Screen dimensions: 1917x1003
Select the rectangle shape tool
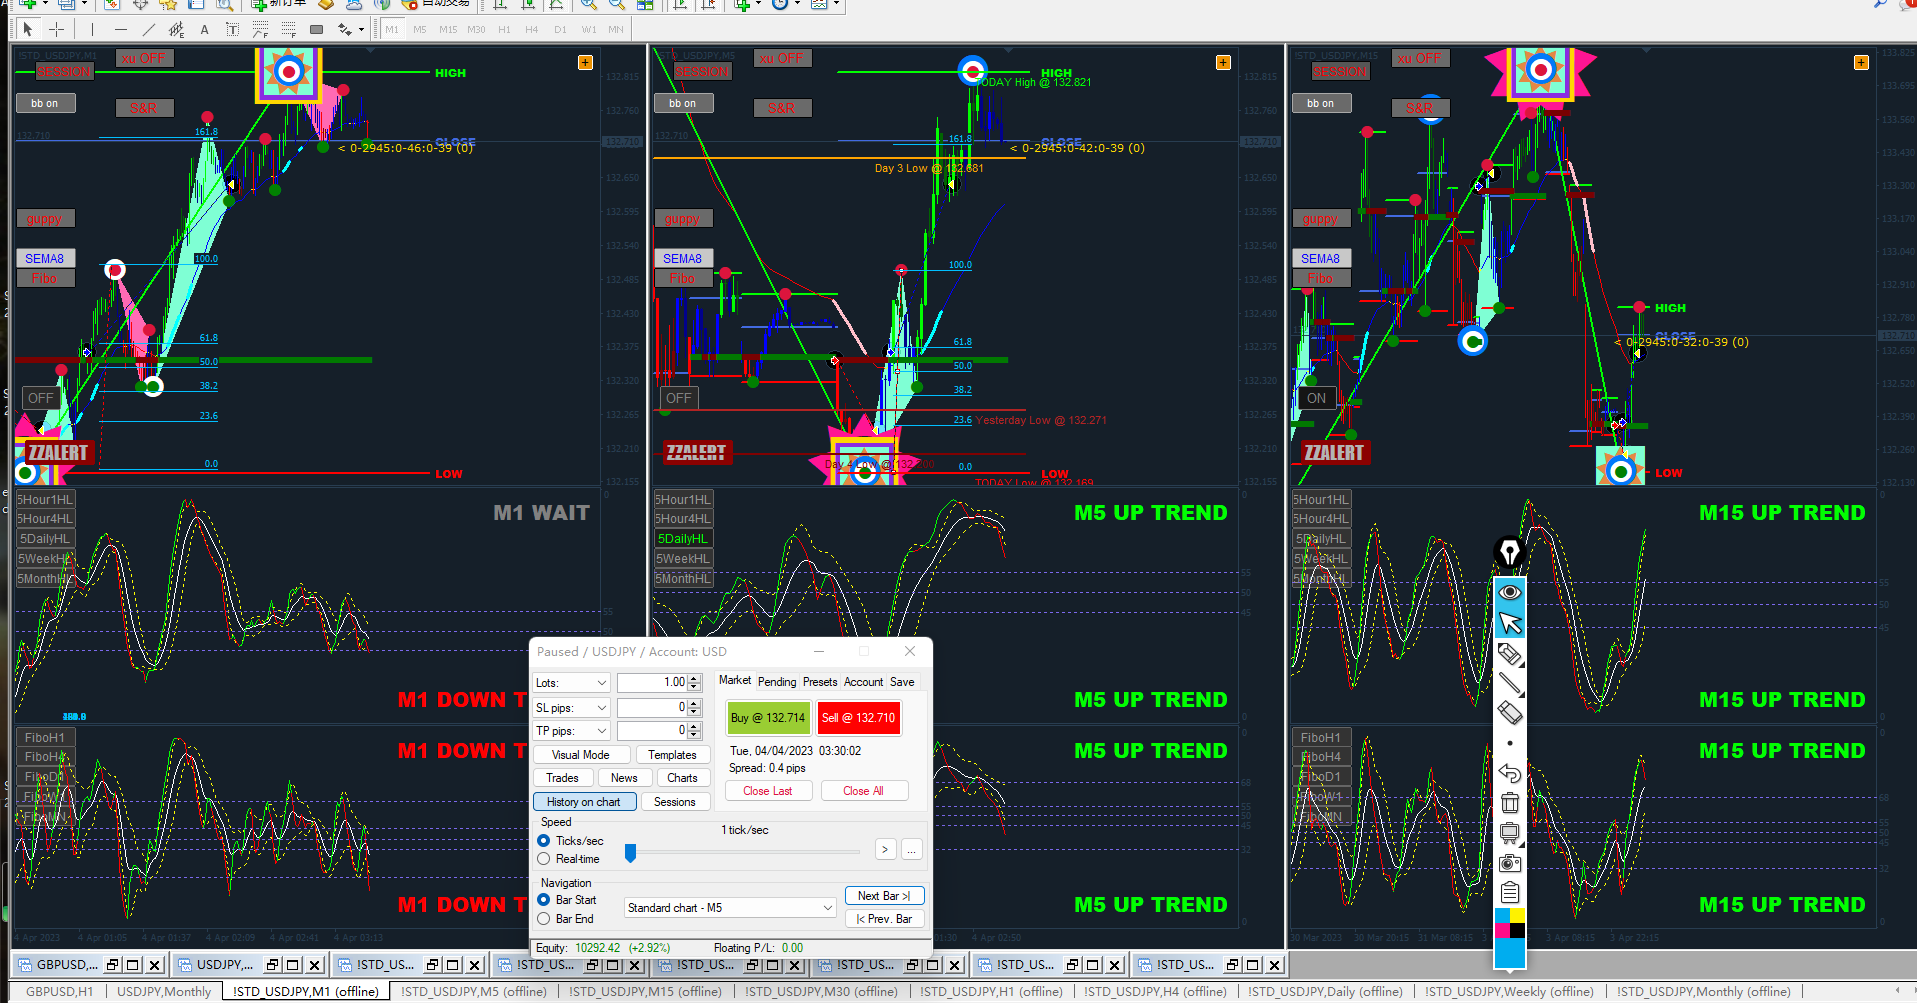tap(316, 29)
